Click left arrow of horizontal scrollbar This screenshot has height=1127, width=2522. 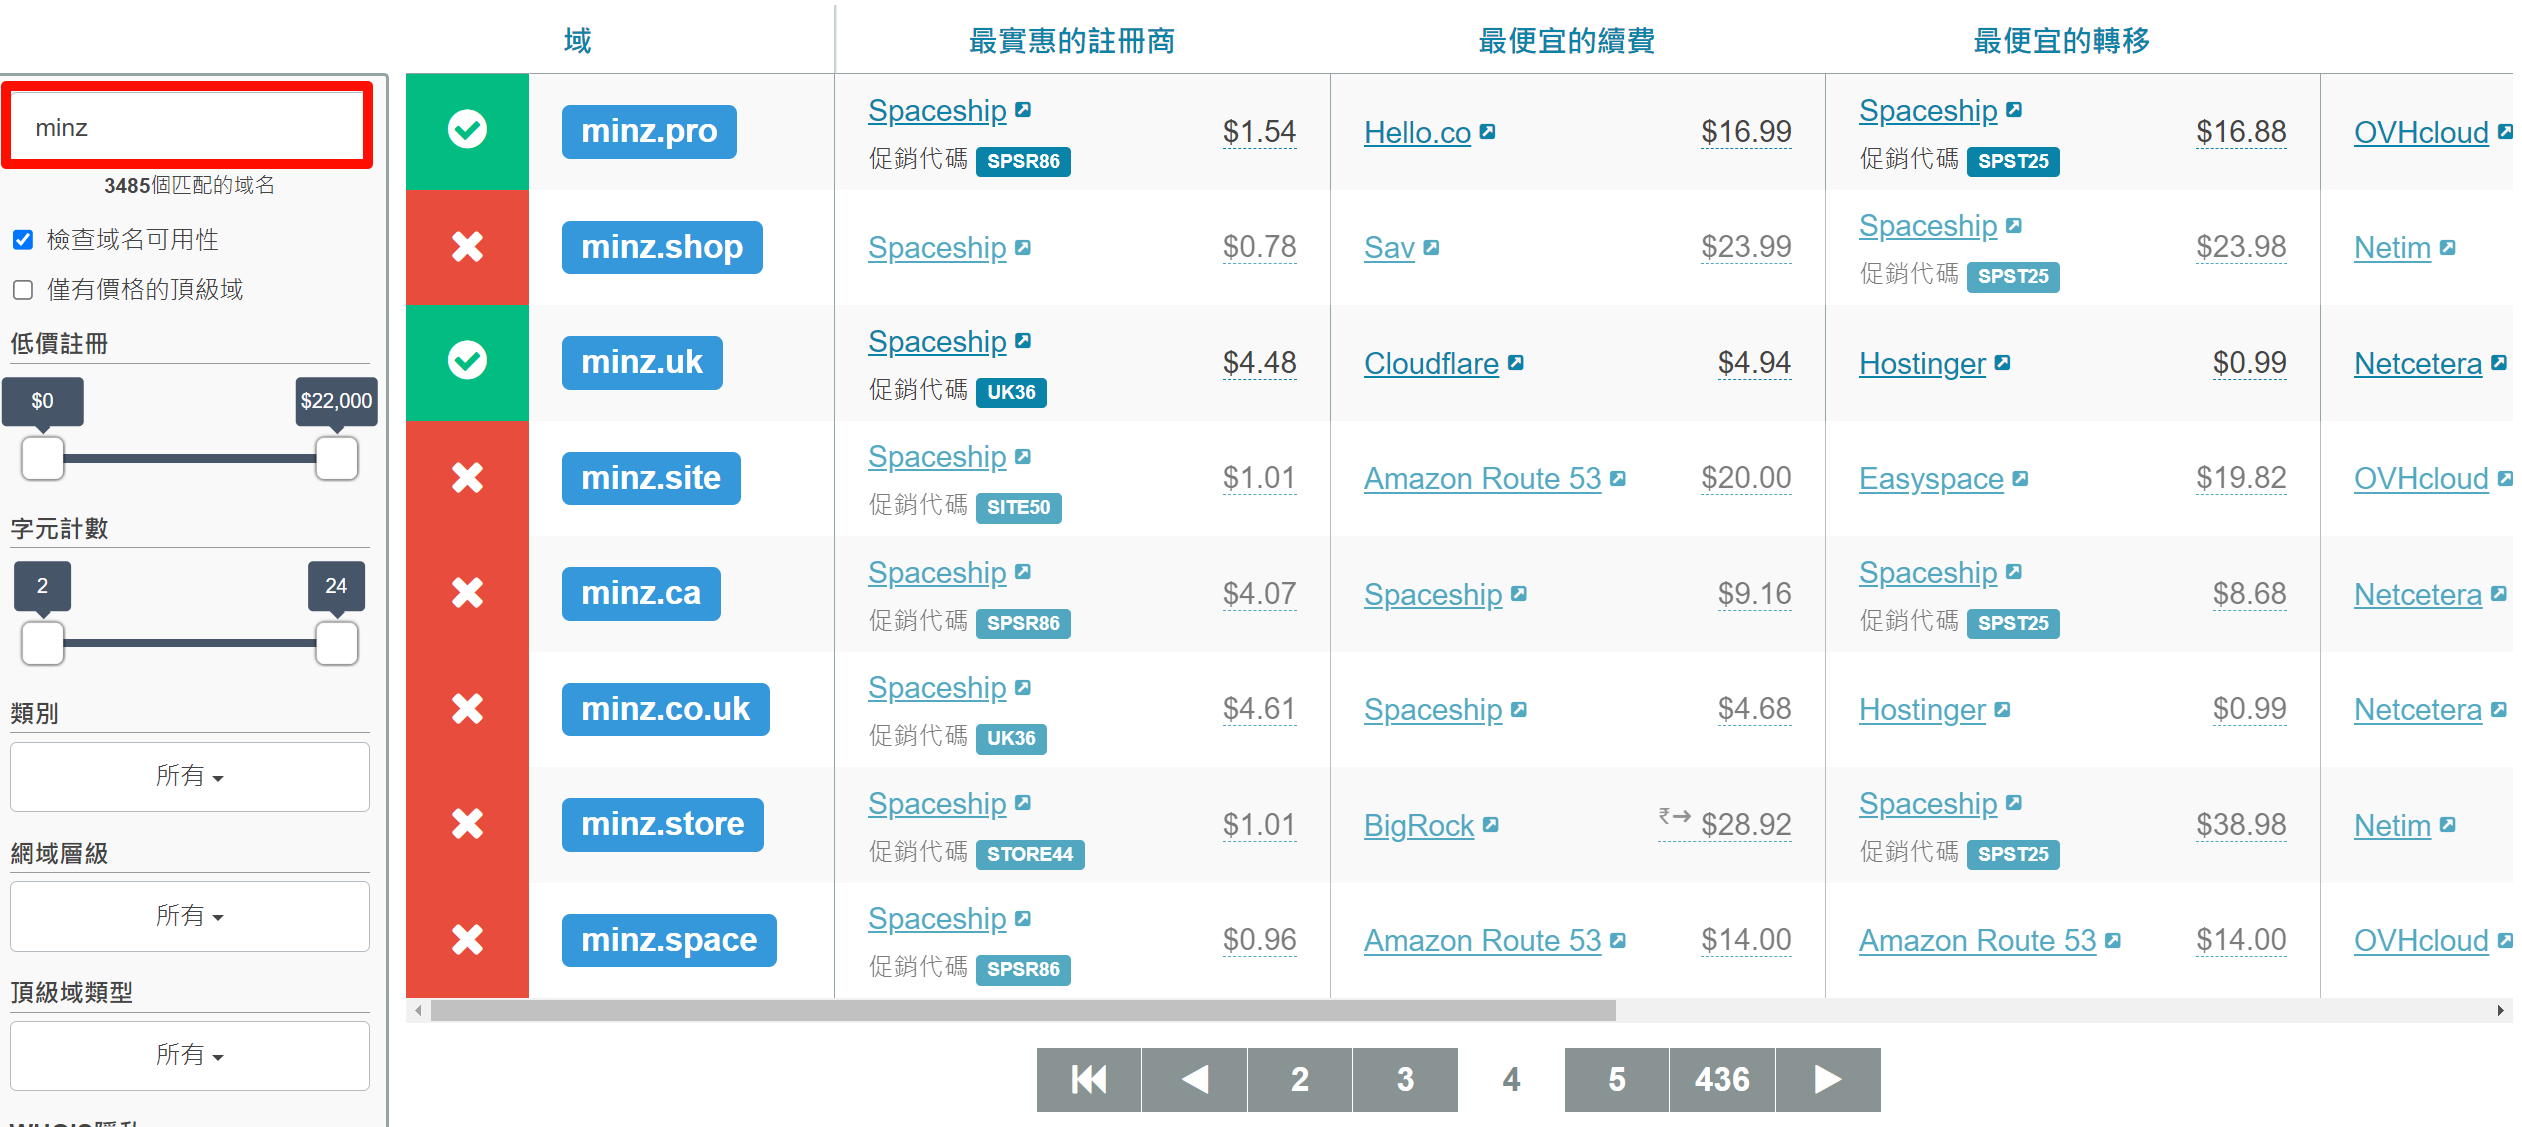click(x=418, y=1011)
